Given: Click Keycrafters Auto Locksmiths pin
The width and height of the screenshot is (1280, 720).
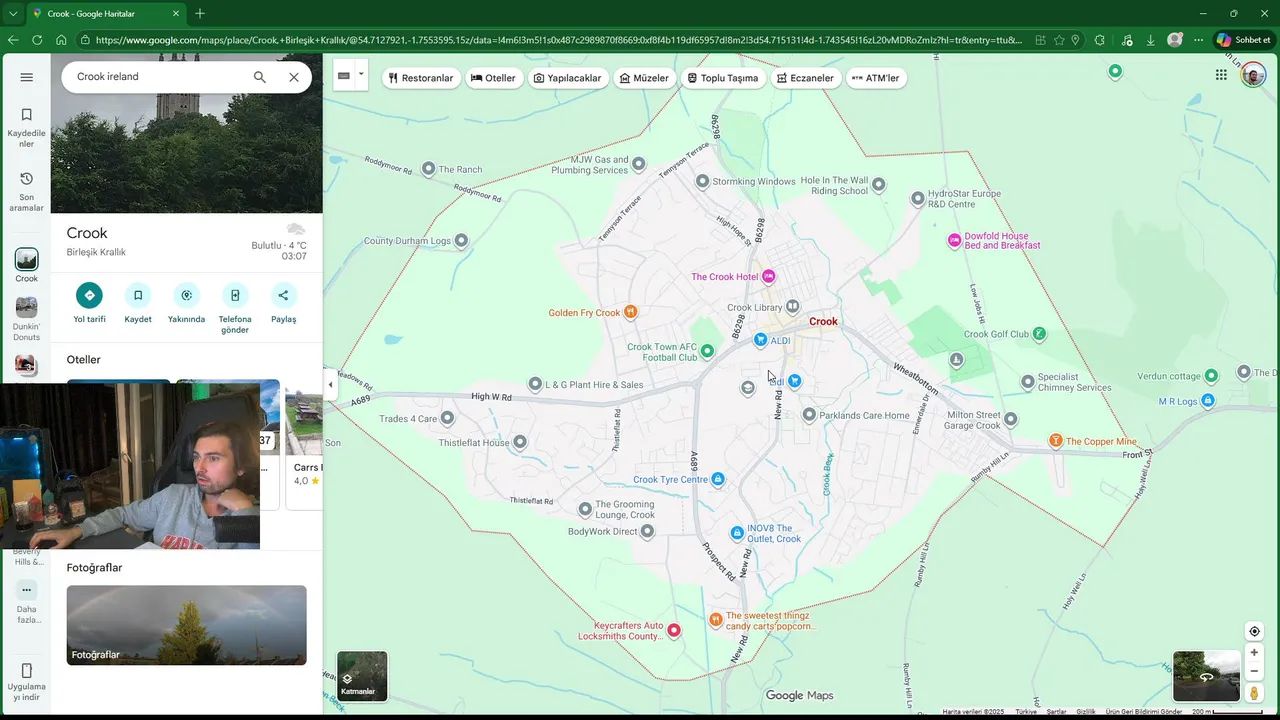Looking at the screenshot, I should [x=674, y=630].
